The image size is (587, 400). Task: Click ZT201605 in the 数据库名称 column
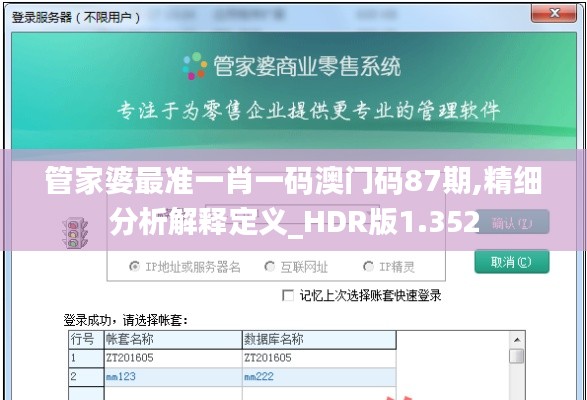pos(268,358)
